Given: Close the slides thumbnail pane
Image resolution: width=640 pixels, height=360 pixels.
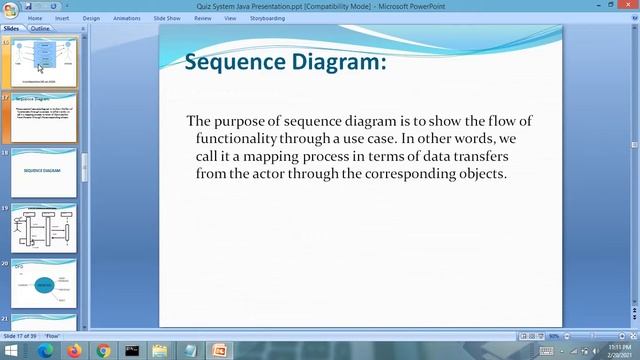Looking at the screenshot, I should 83,29.
